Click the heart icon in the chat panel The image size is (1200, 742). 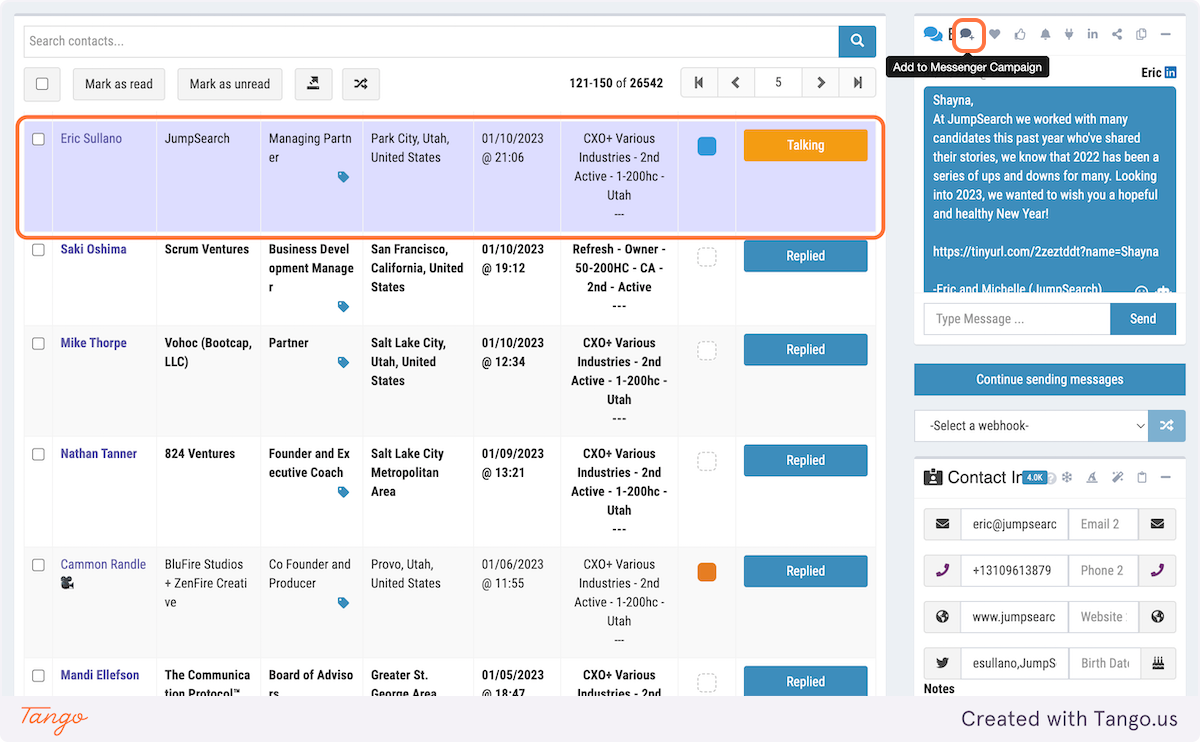pos(994,34)
